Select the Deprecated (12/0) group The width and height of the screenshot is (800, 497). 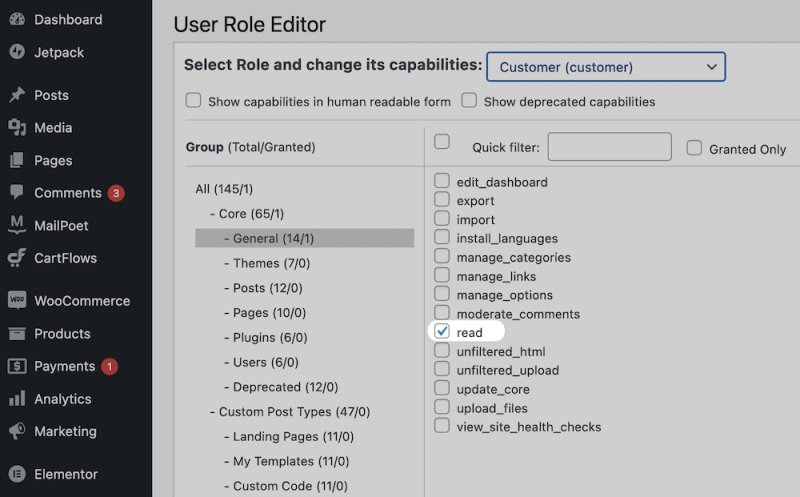click(x=281, y=387)
